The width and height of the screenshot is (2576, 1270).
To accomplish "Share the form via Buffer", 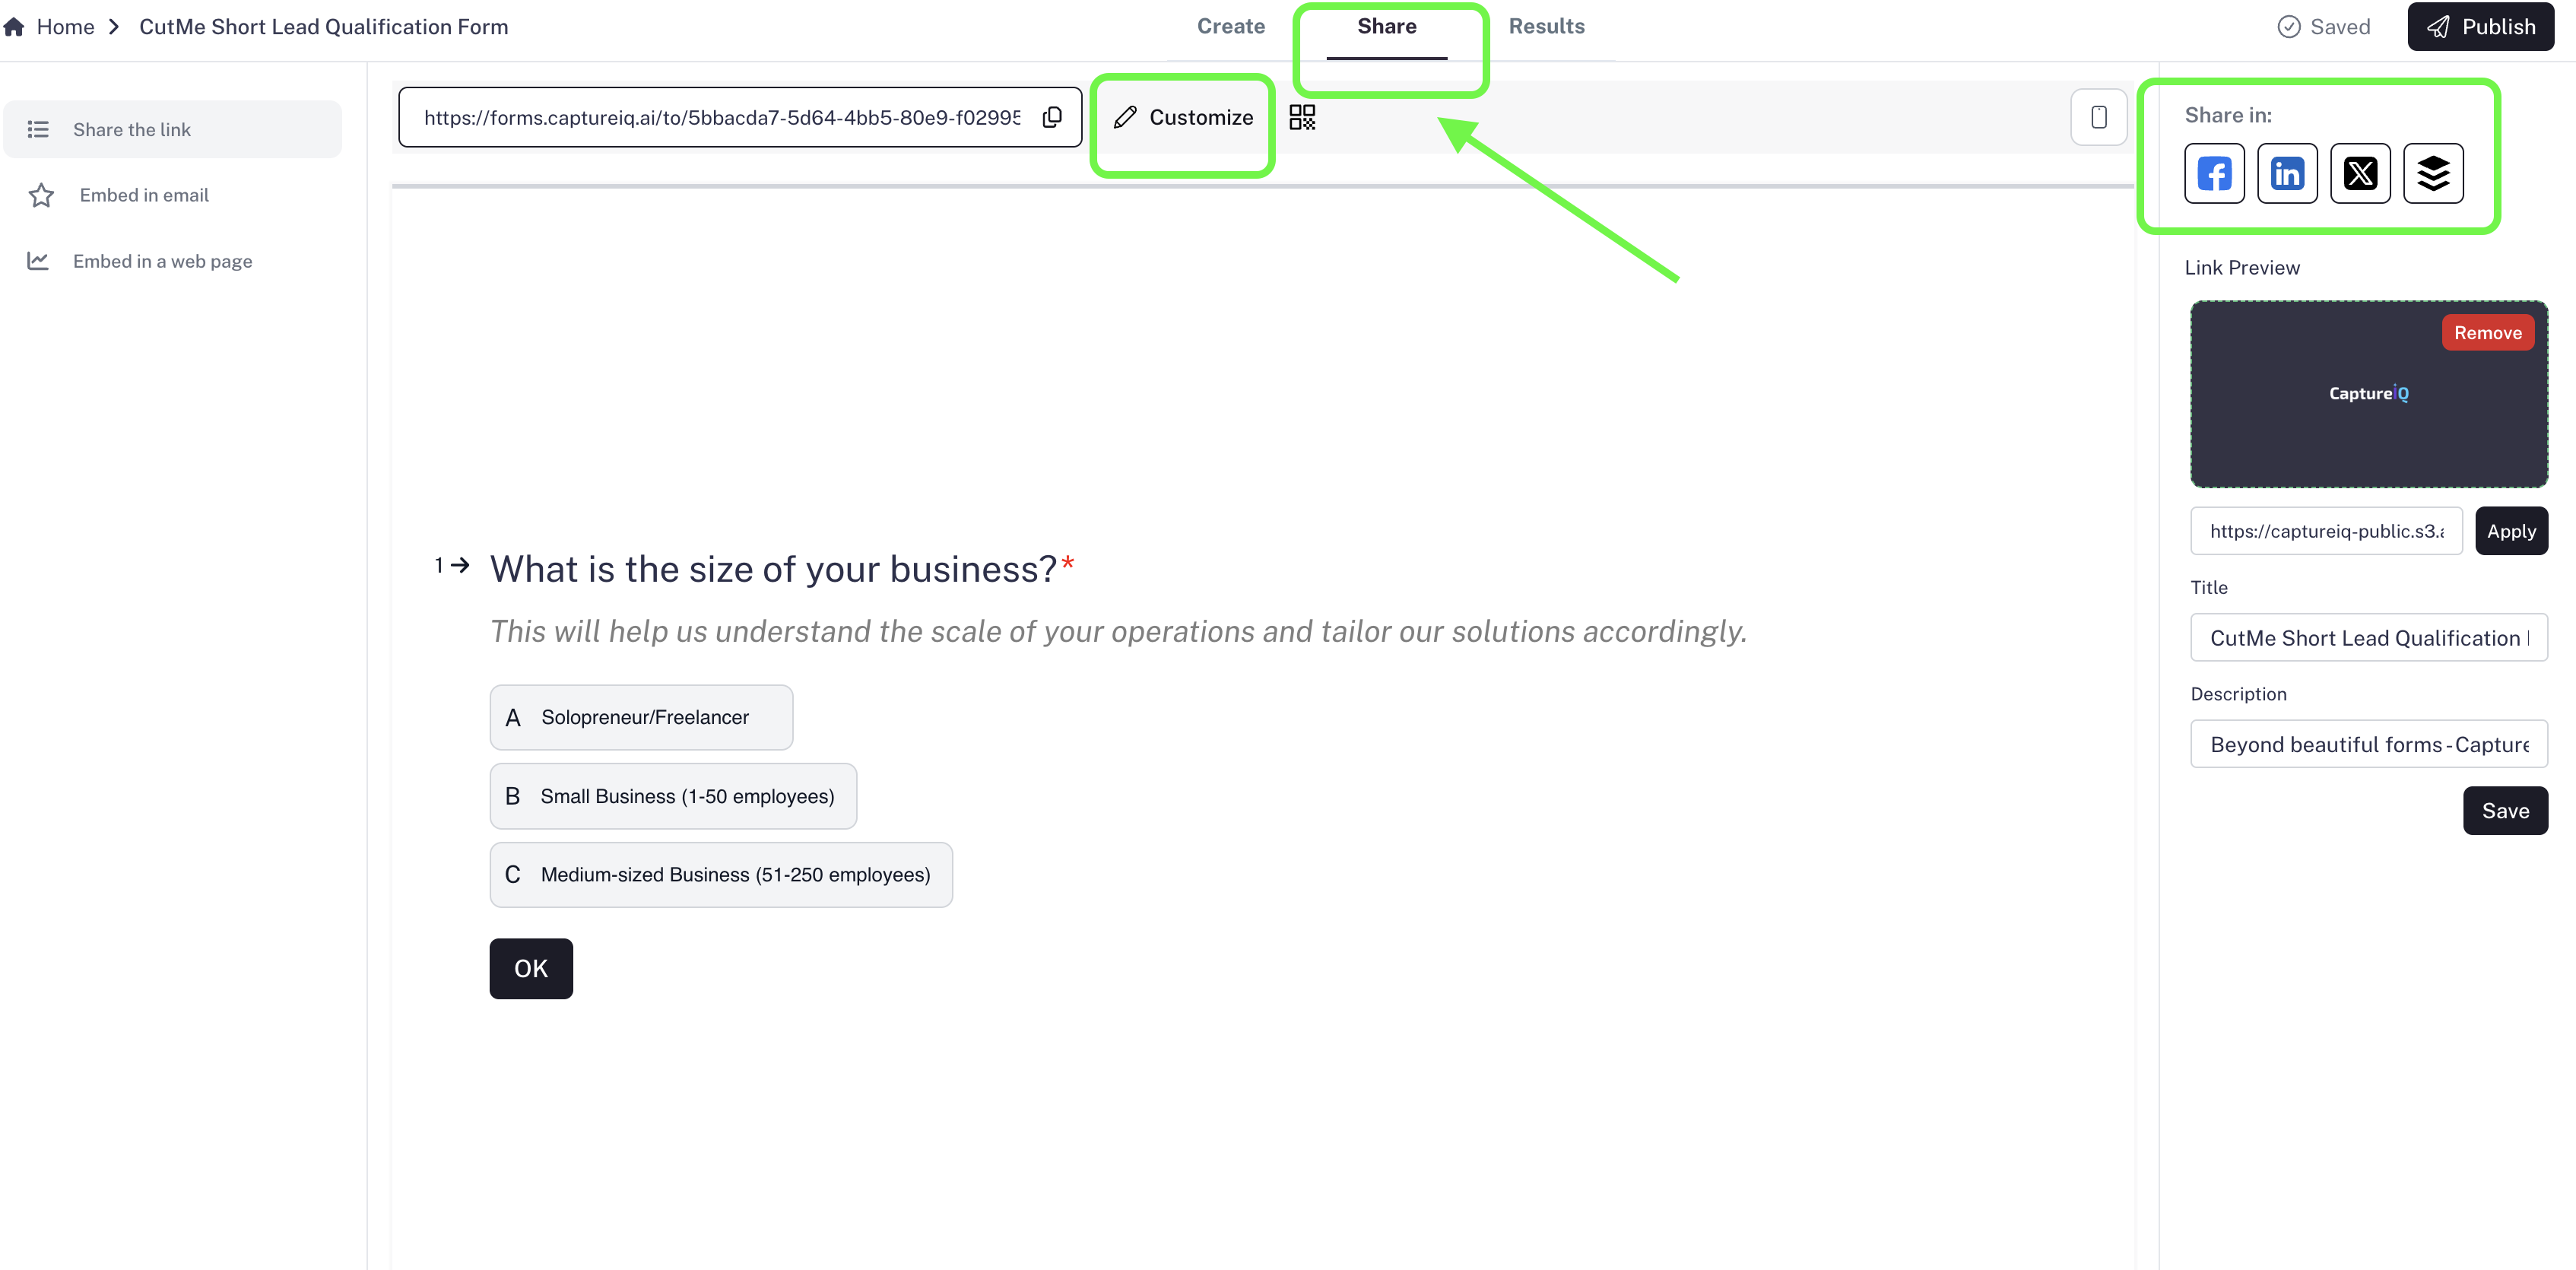I will 2433,173.
